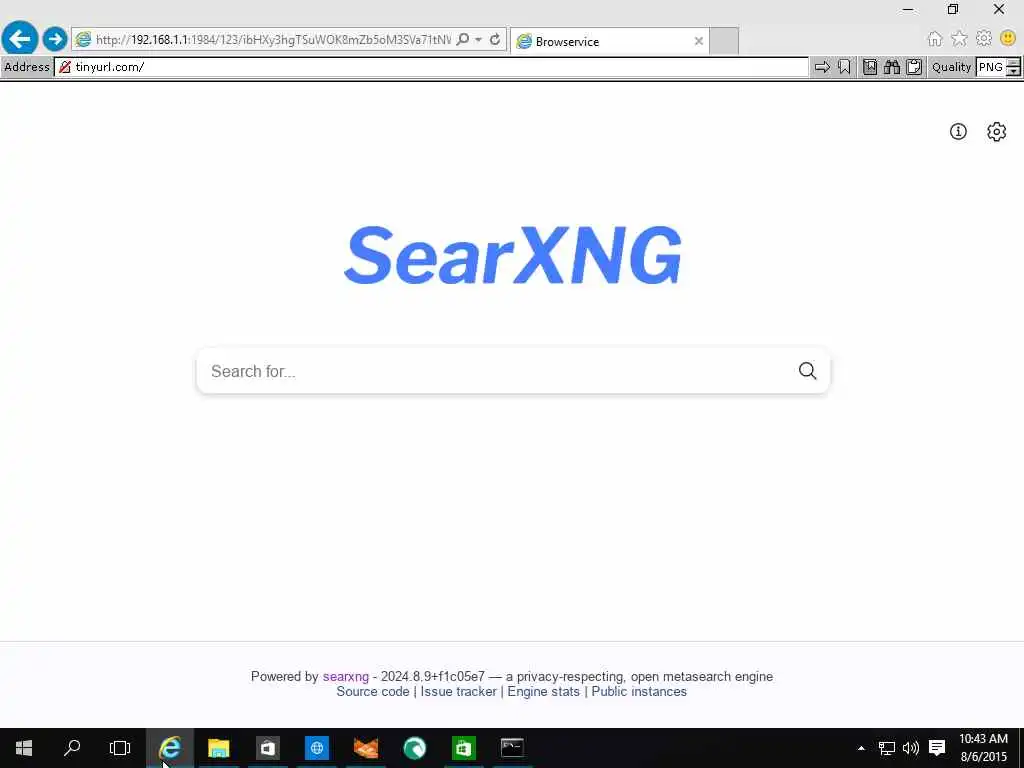Viewport: 1024px width, 768px height.
Task: Open the blue globe taskbar app
Action: [x=317, y=748]
